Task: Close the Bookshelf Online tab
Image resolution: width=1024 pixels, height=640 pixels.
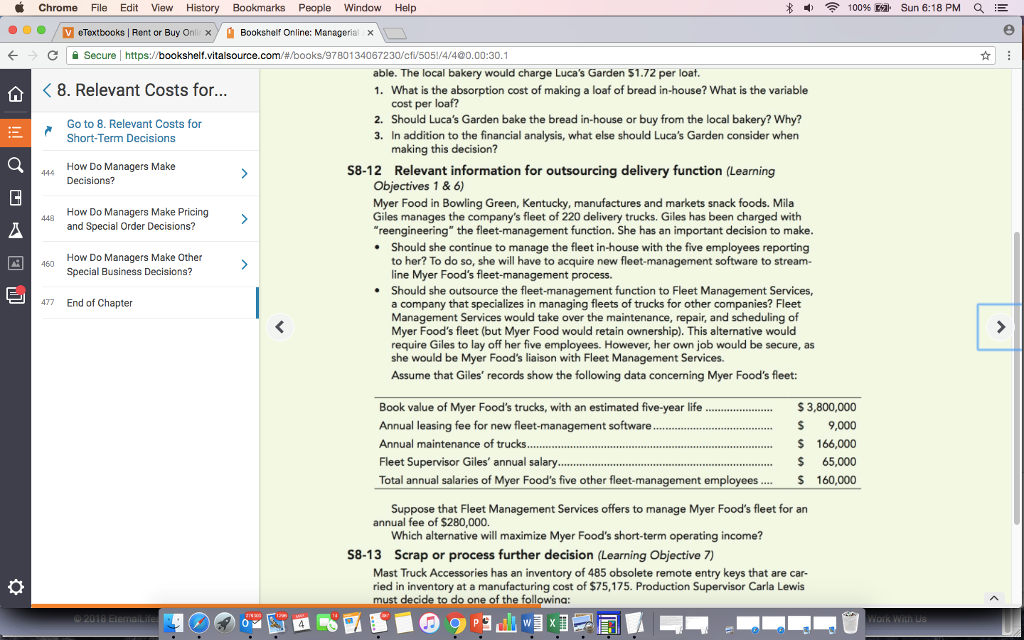Action: coord(370,33)
